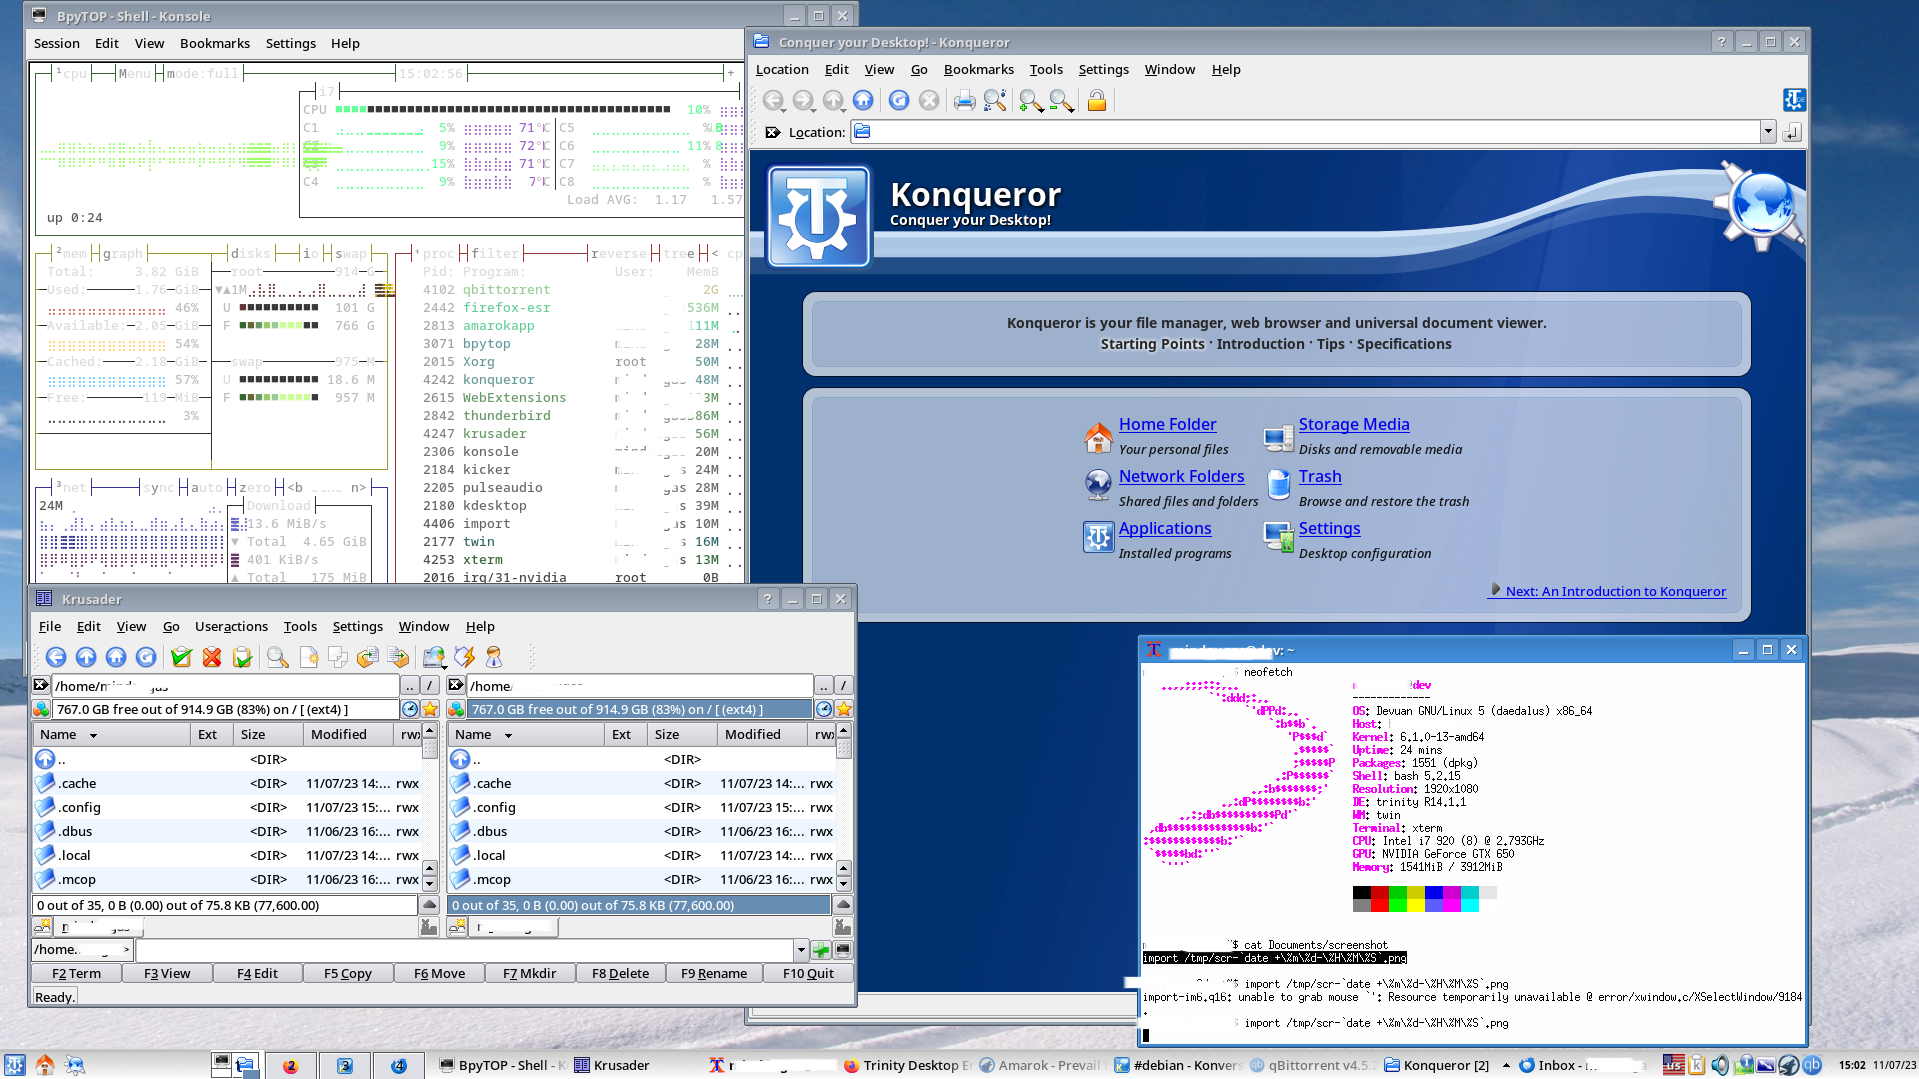Open Tools menu in Konqueror
The width and height of the screenshot is (1919, 1079).
[x=1046, y=69]
